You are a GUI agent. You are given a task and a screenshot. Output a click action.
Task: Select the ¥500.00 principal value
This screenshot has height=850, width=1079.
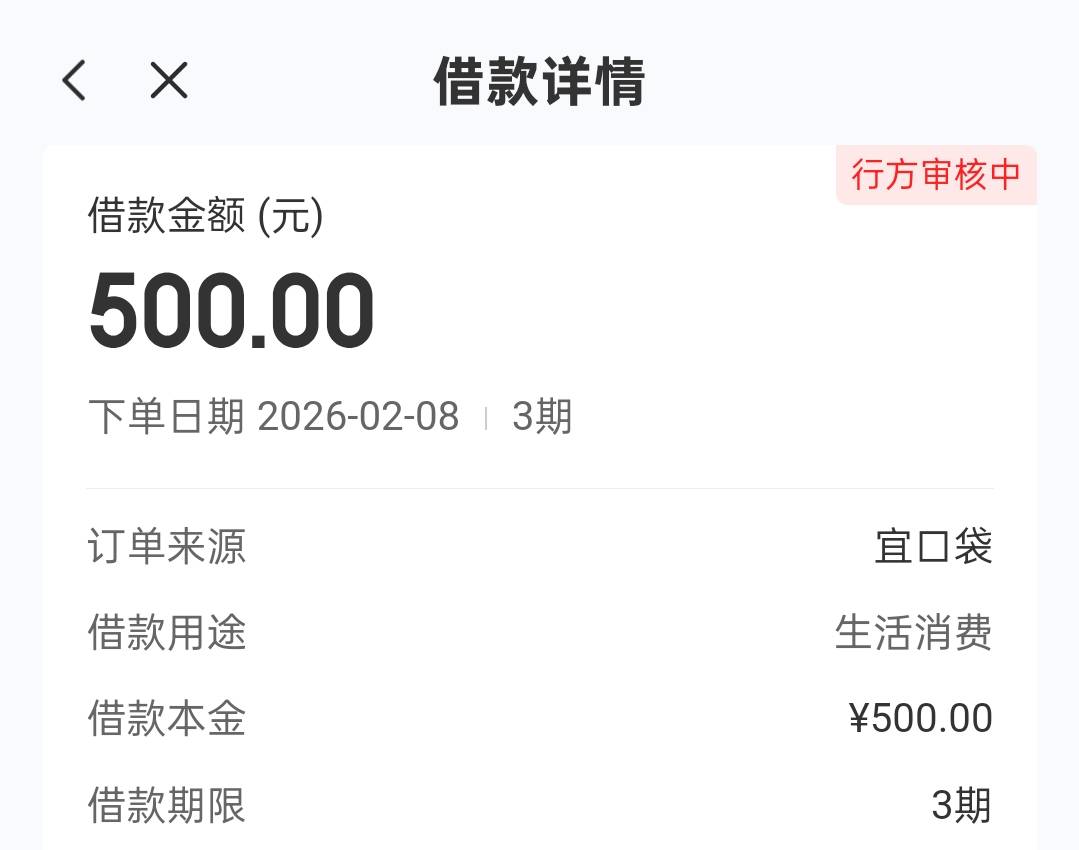pyautogui.click(x=920, y=719)
